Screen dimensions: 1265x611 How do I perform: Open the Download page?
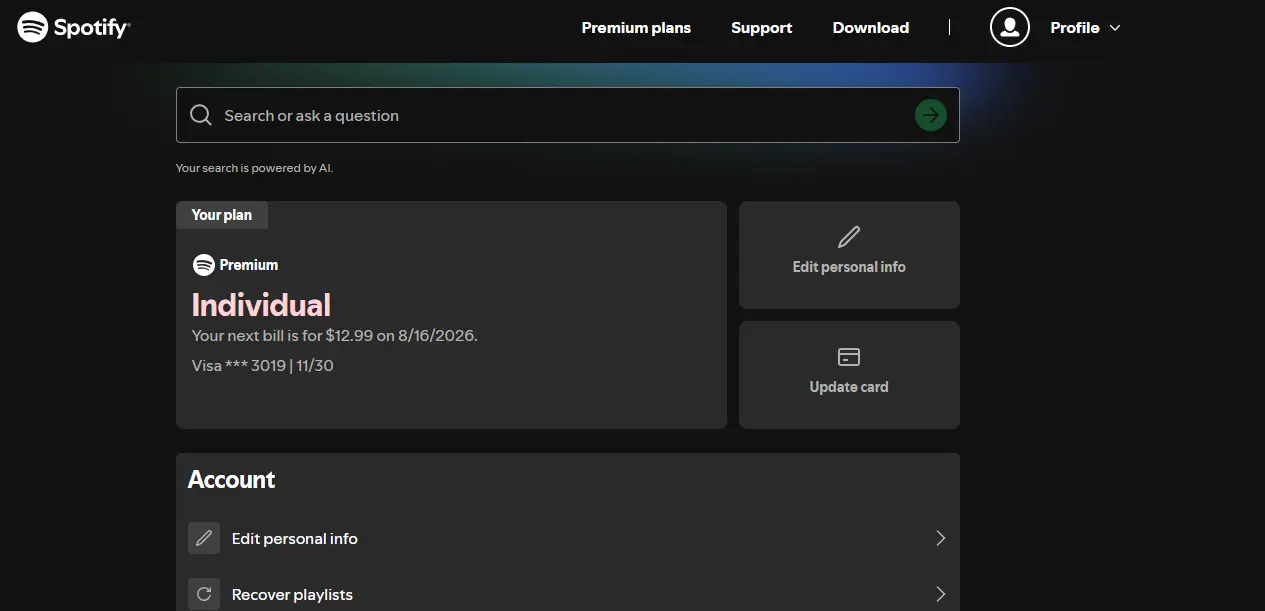tap(870, 28)
